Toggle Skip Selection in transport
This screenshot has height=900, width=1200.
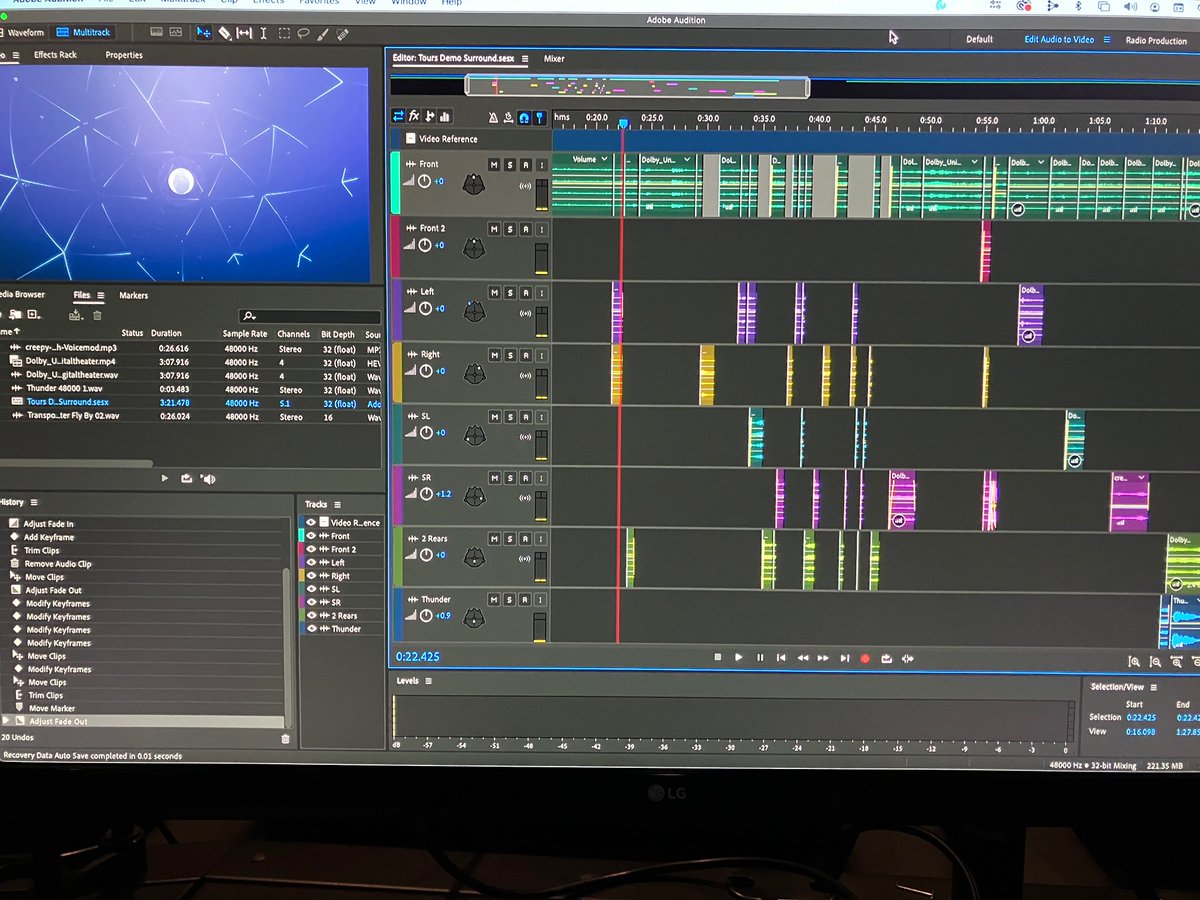[x=908, y=659]
